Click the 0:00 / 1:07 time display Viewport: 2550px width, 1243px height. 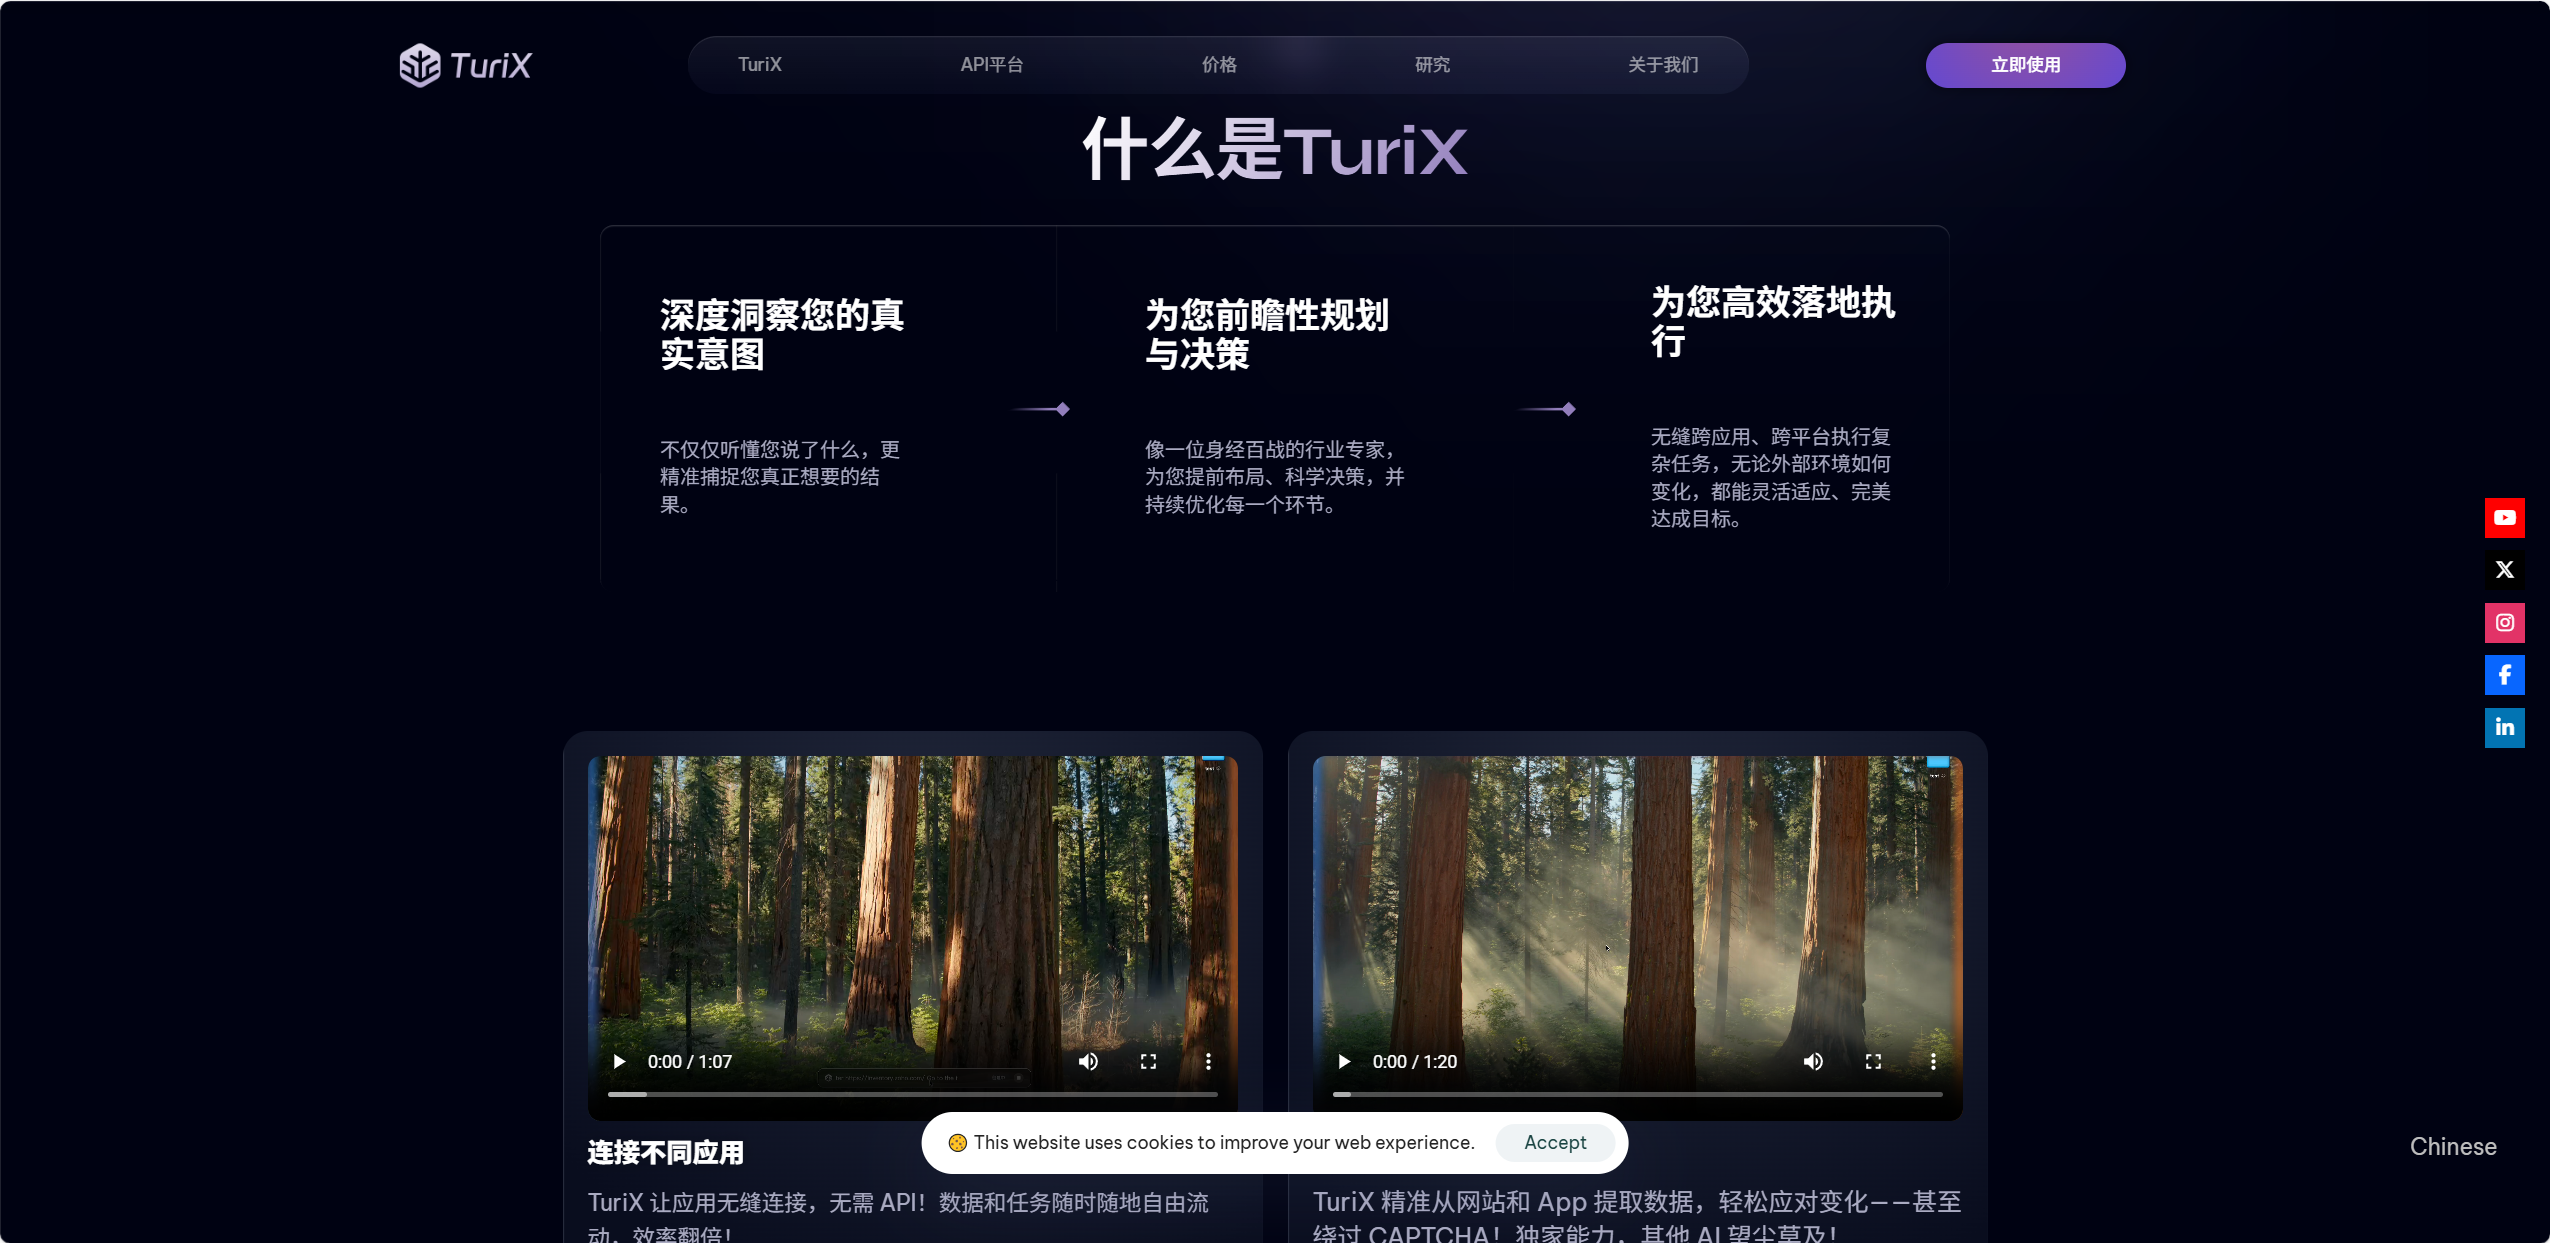[690, 1062]
